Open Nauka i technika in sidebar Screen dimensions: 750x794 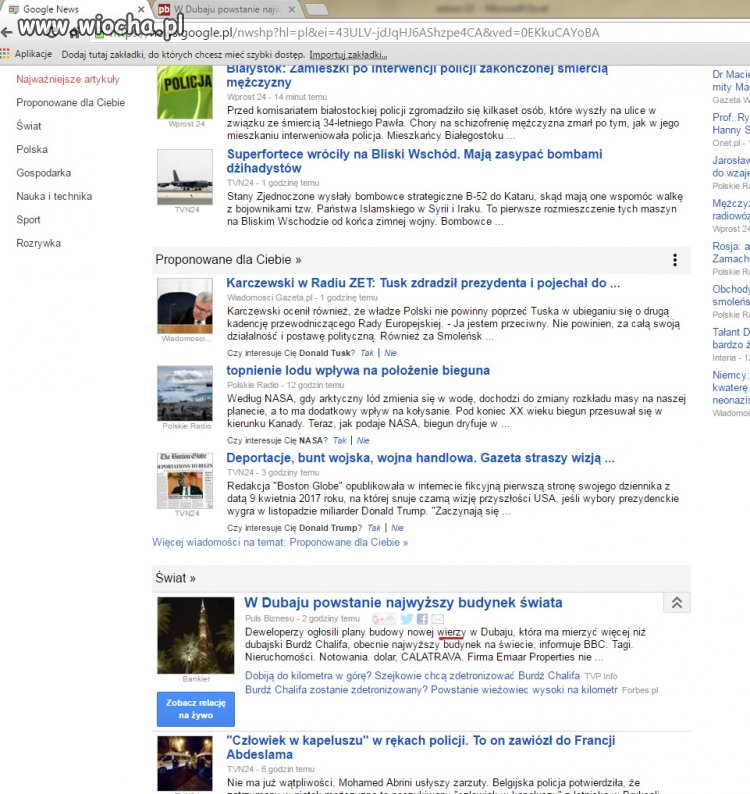point(54,196)
